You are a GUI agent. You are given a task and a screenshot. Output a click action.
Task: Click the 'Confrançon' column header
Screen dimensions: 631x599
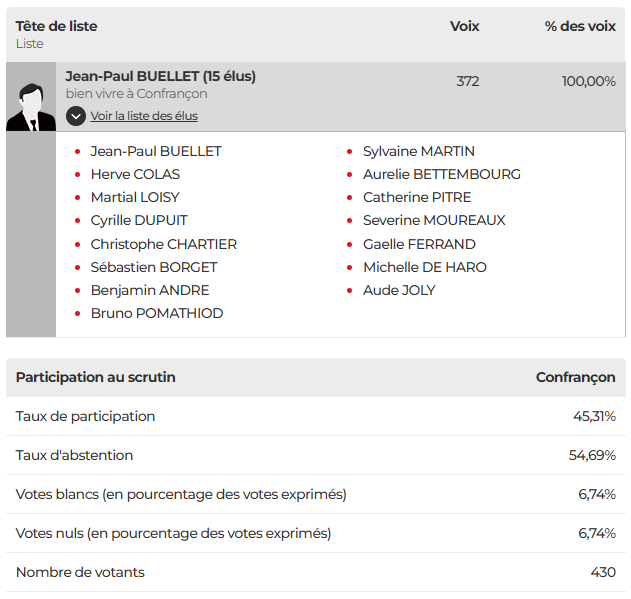pyautogui.click(x=575, y=377)
